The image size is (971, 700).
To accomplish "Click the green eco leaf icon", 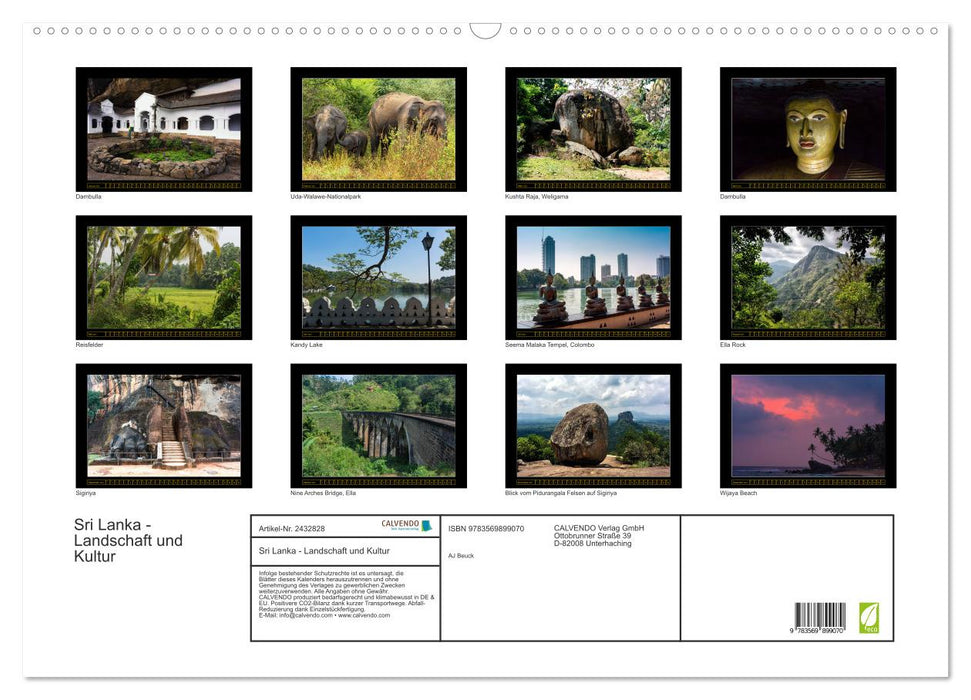I will (869, 618).
